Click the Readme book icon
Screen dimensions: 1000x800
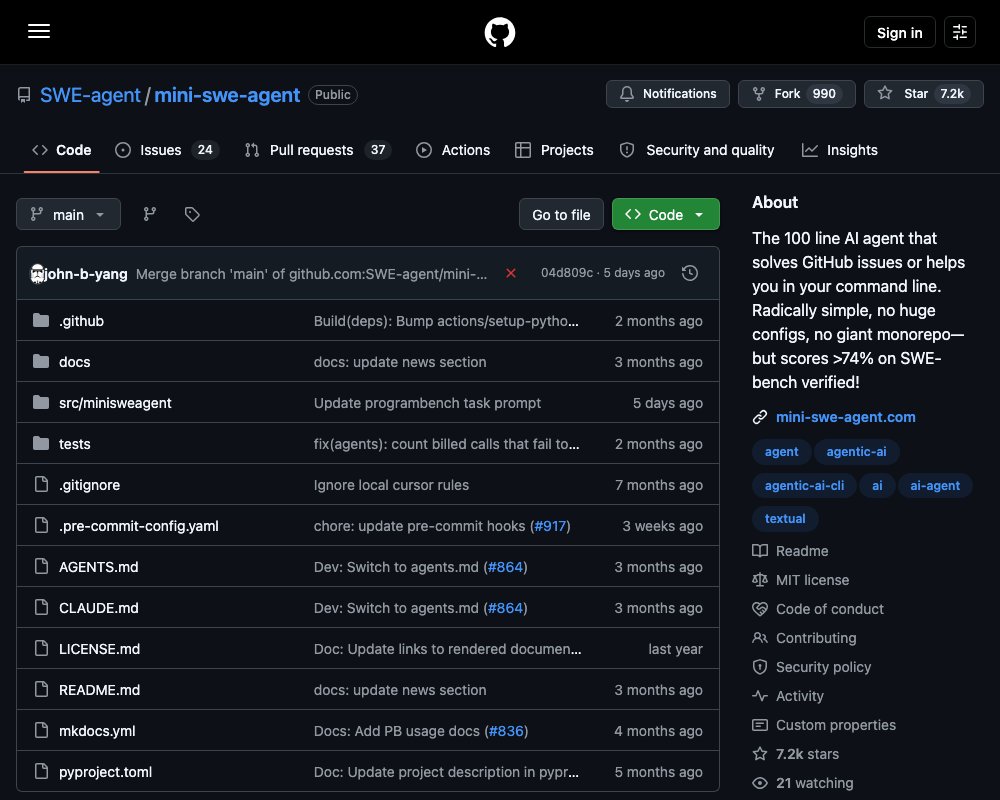coord(760,551)
